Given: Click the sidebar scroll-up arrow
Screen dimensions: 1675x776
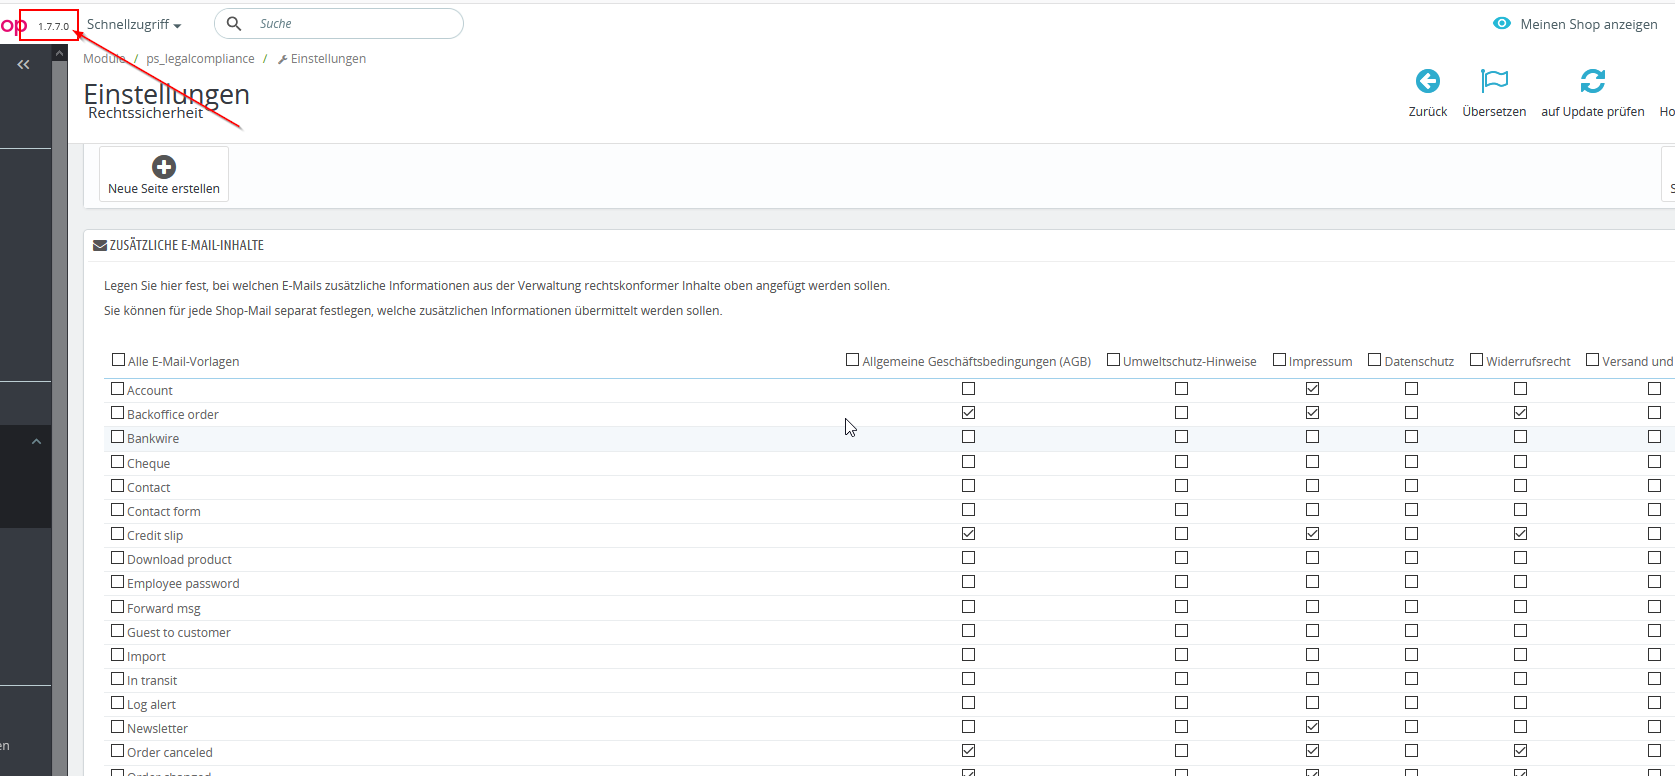Looking at the screenshot, I should click(x=60, y=53).
